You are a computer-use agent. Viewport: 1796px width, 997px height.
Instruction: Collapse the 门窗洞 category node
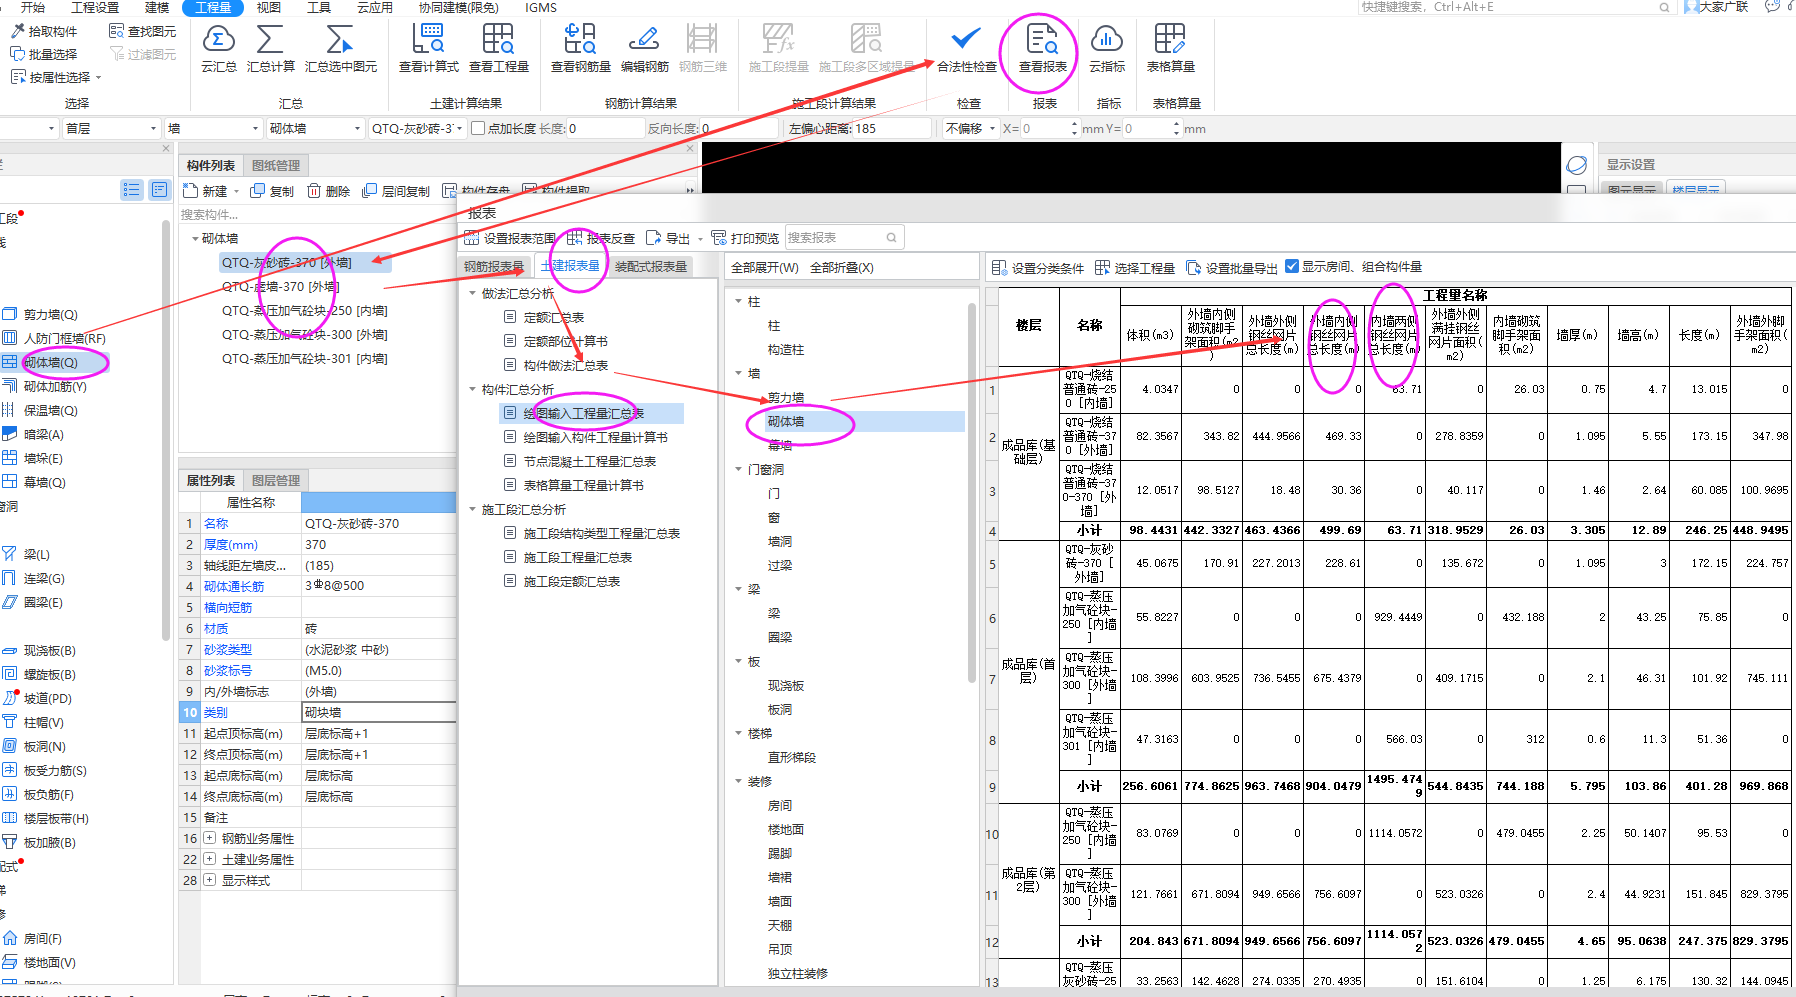(x=739, y=469)
